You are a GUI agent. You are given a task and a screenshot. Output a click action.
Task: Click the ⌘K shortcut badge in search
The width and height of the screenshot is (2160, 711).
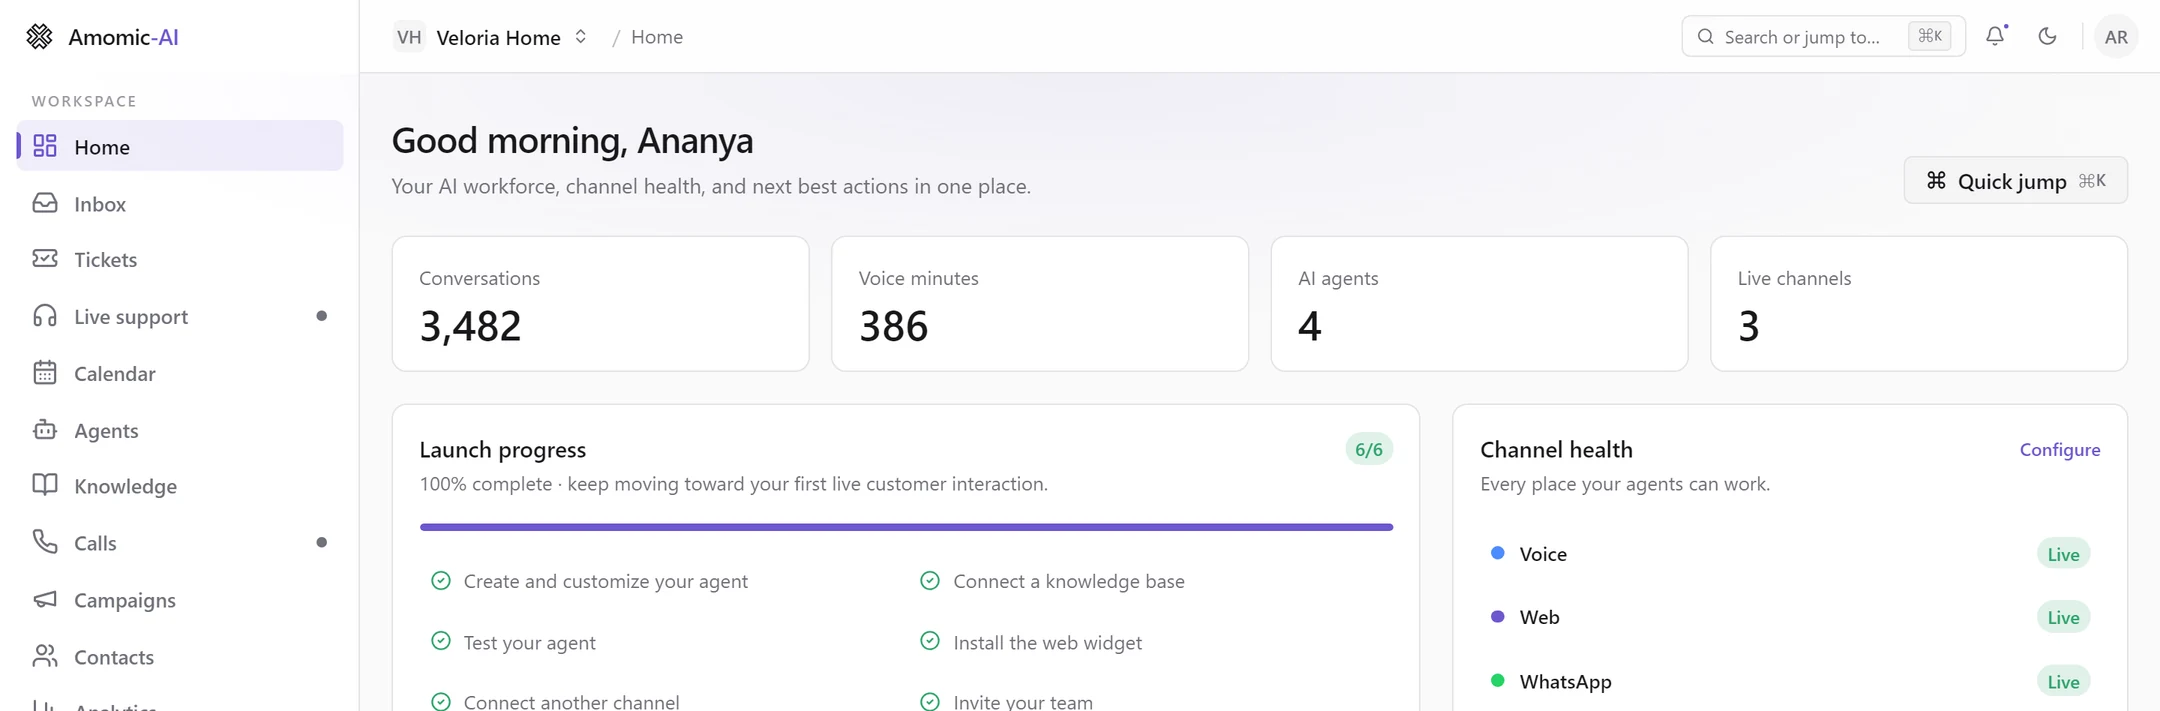pyautogui.click(x=1929, y=36)
